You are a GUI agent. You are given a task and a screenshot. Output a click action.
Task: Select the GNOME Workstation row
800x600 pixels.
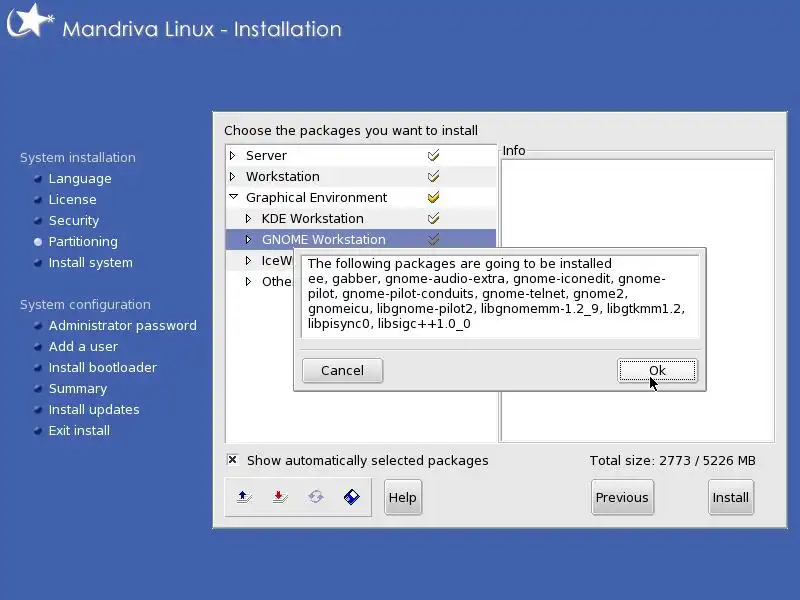pyautogui.click(x=361, y=239)
